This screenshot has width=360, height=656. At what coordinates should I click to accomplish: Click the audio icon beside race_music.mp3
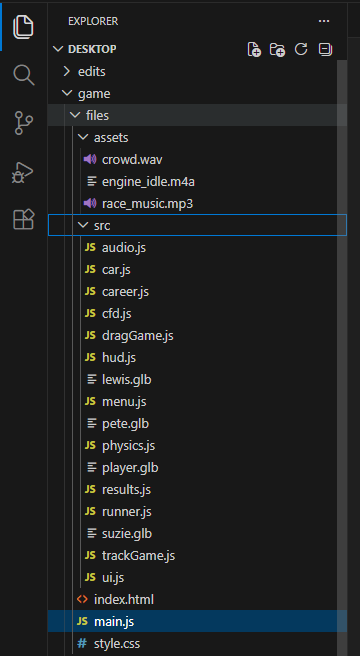tap(90, 204)
